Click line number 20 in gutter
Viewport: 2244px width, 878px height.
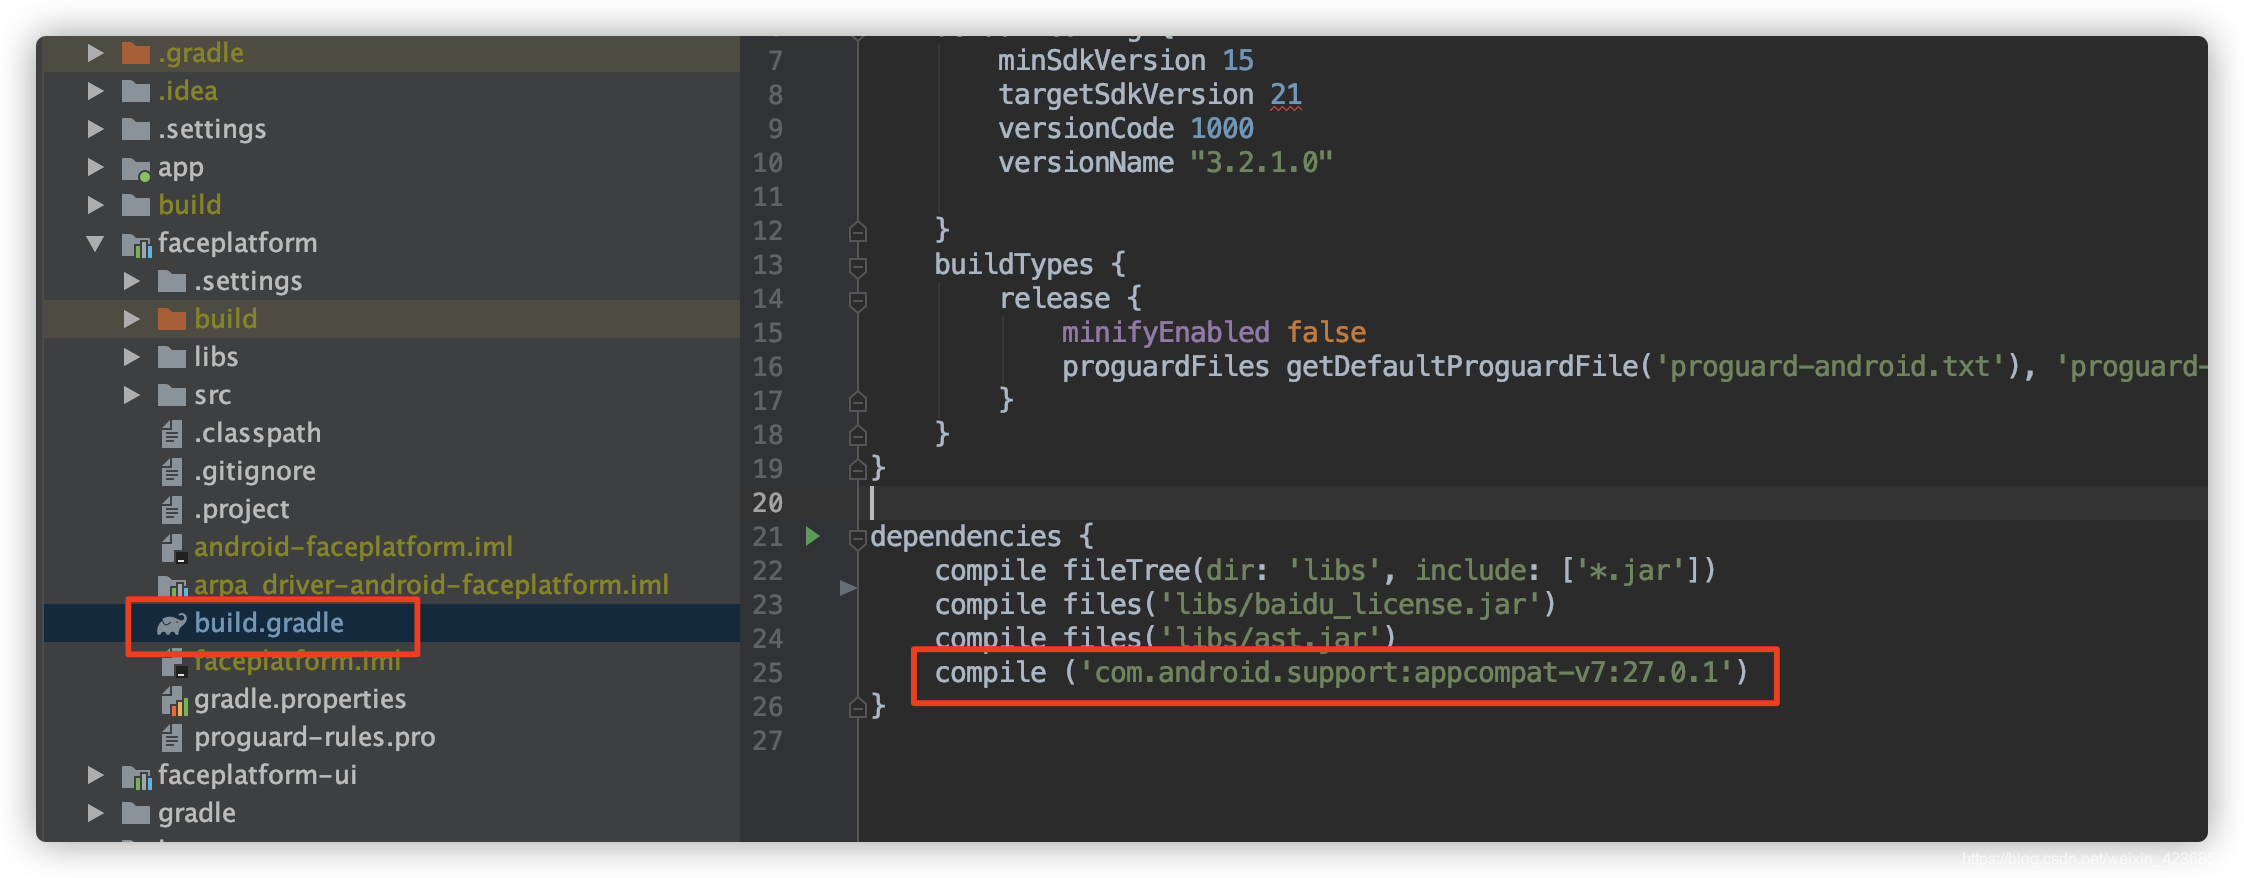coord(767,502)
